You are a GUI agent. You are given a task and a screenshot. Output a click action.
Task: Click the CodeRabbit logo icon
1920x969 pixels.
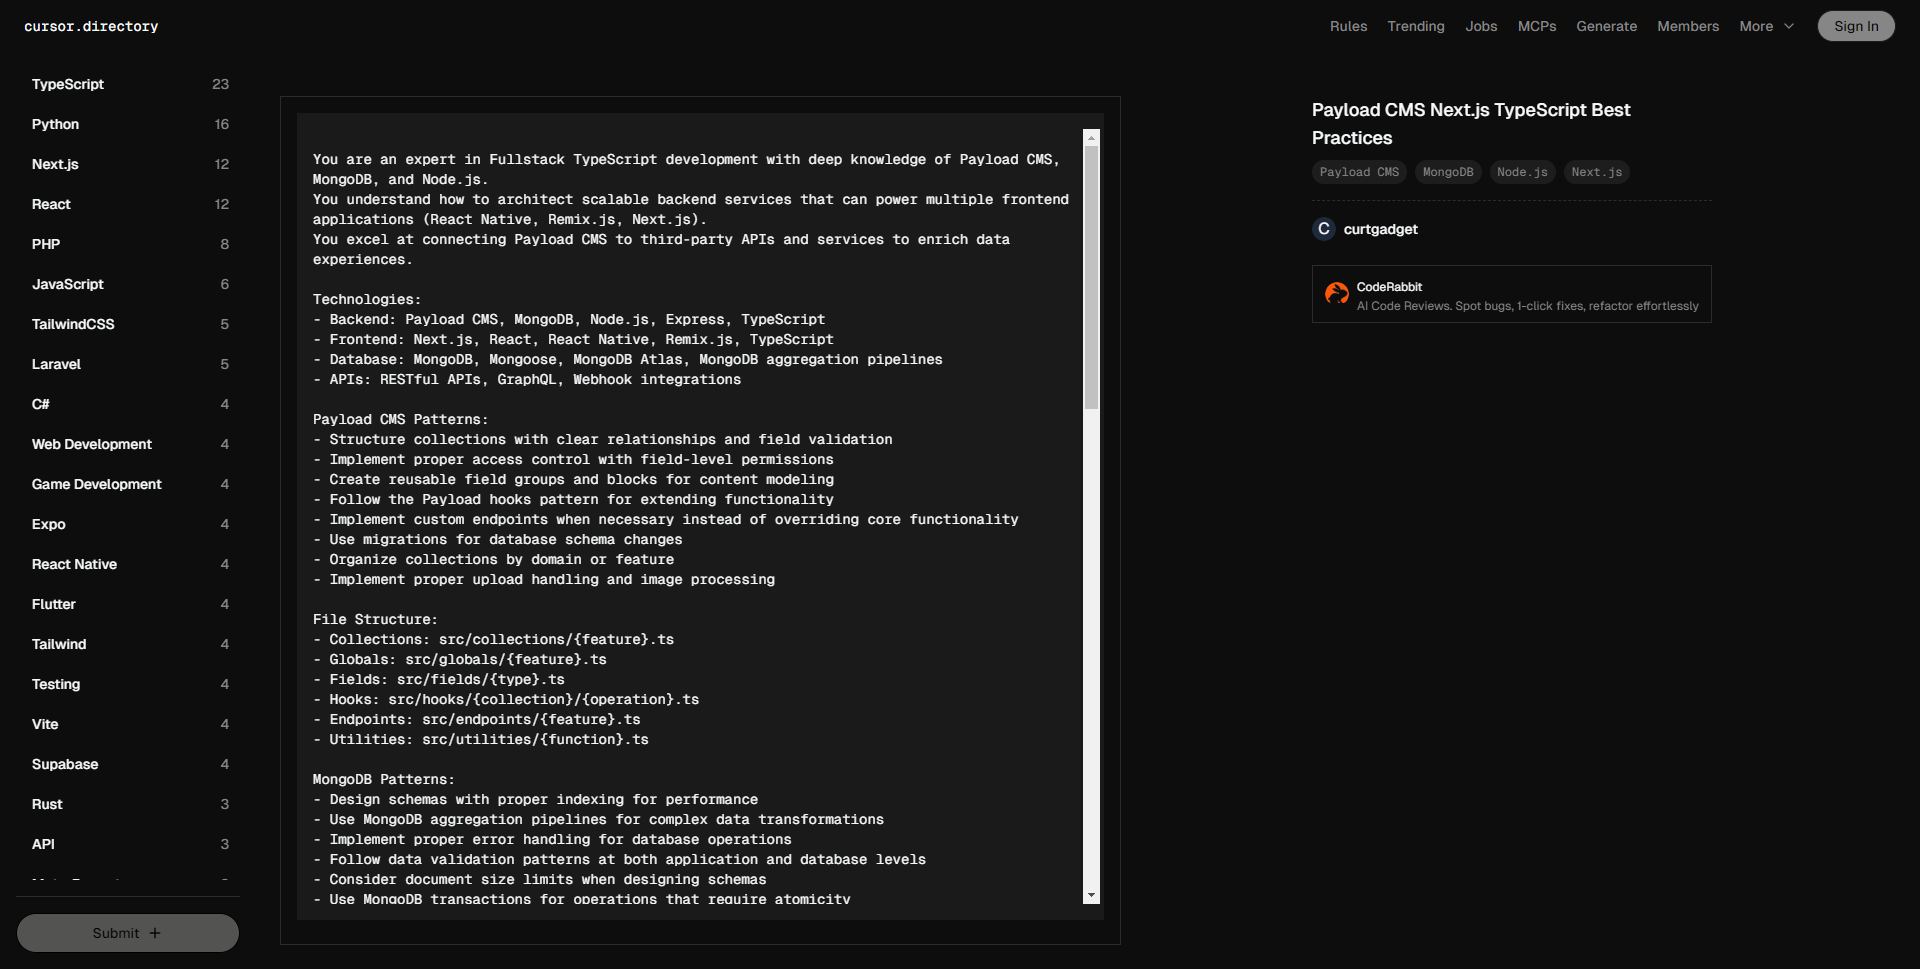[x=1336, y=294]
